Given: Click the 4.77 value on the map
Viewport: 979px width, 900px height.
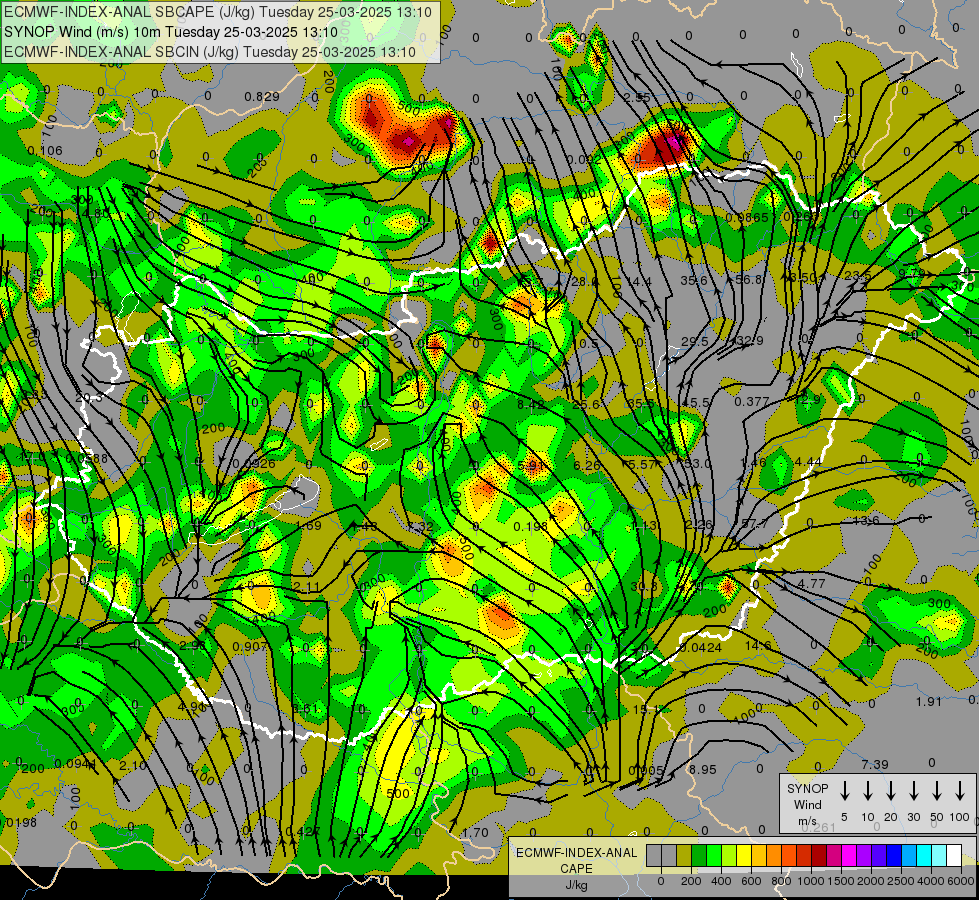Looking at the screenshot, I should click(x=812, y=583).
